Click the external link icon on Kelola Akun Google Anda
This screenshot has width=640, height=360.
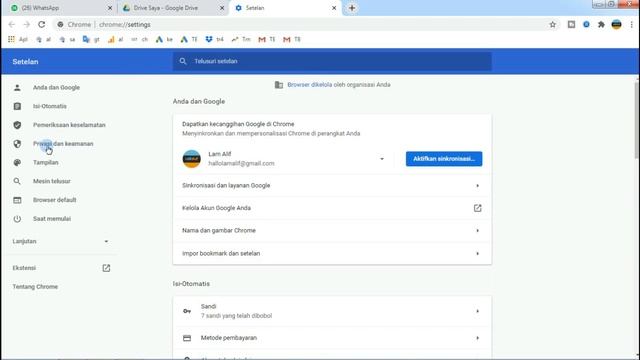[477, 208]
